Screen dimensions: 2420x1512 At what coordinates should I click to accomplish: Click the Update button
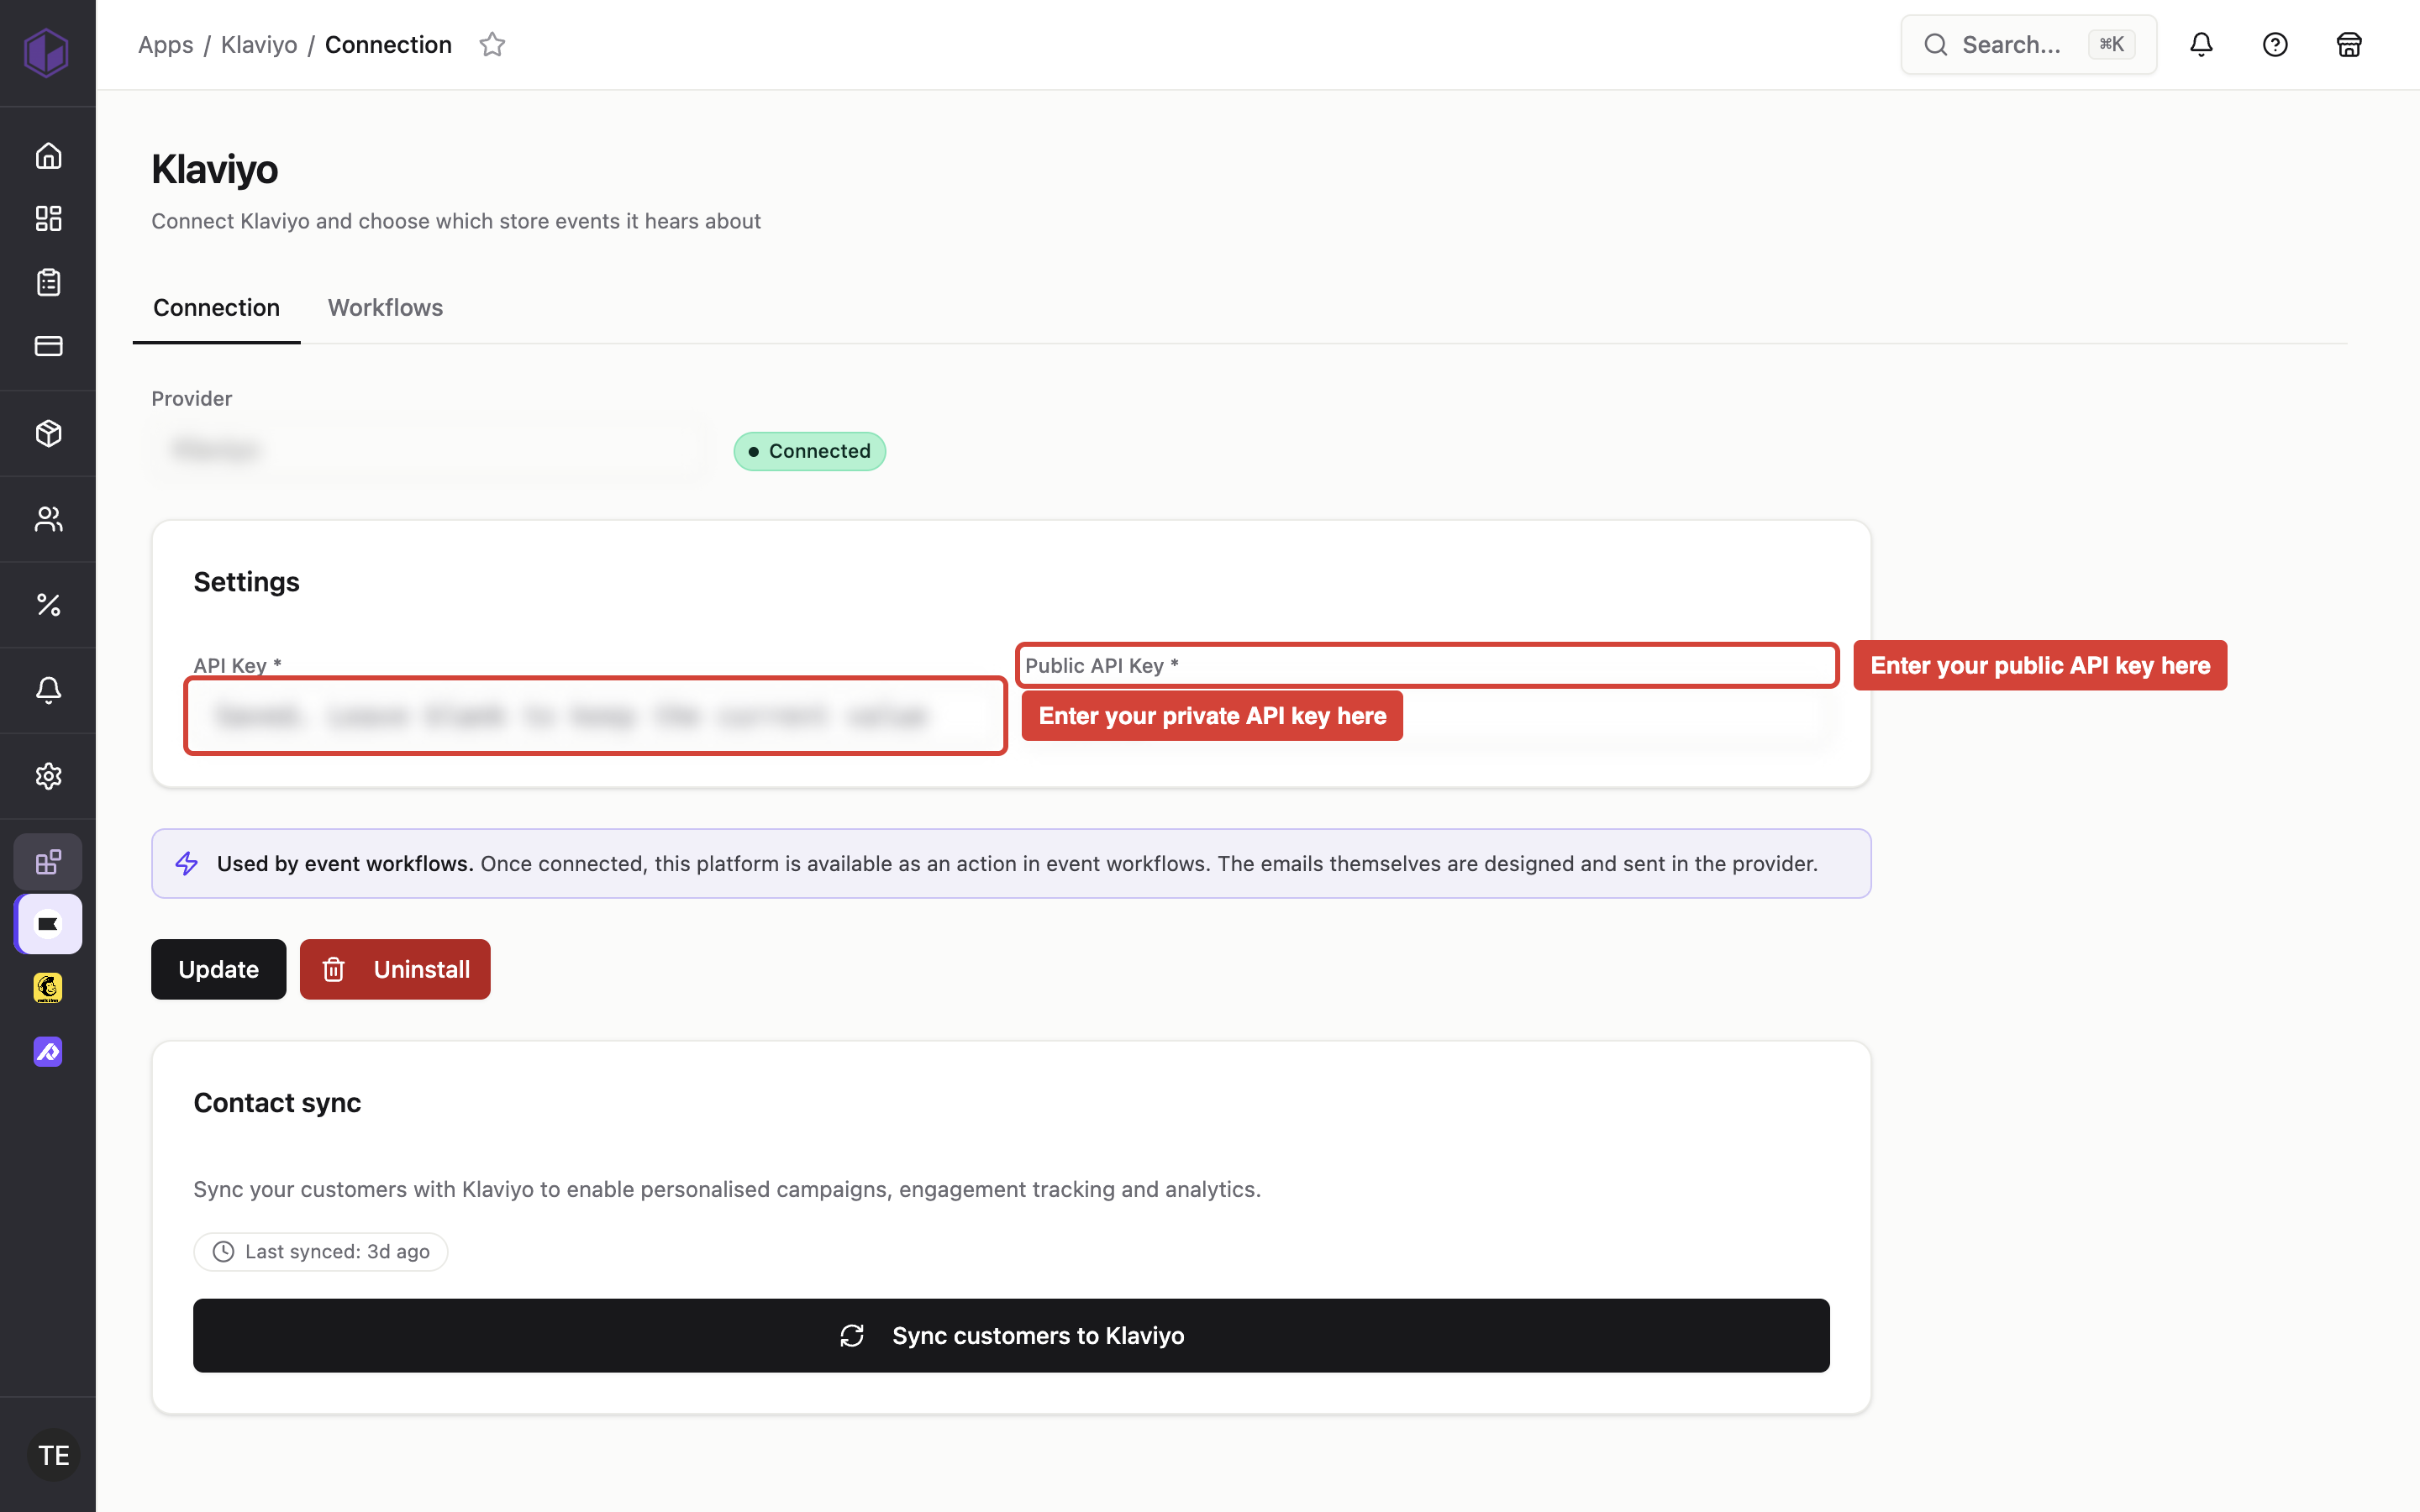[218, 969]
